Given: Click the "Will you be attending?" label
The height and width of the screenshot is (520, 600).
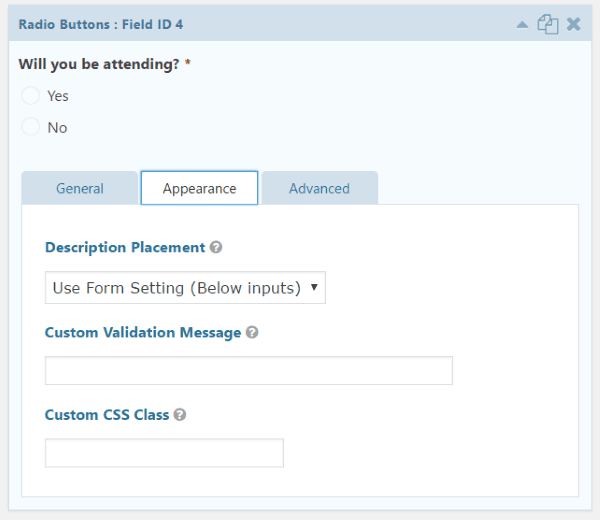Looking at the screenshot, I should tap(99, 64).
